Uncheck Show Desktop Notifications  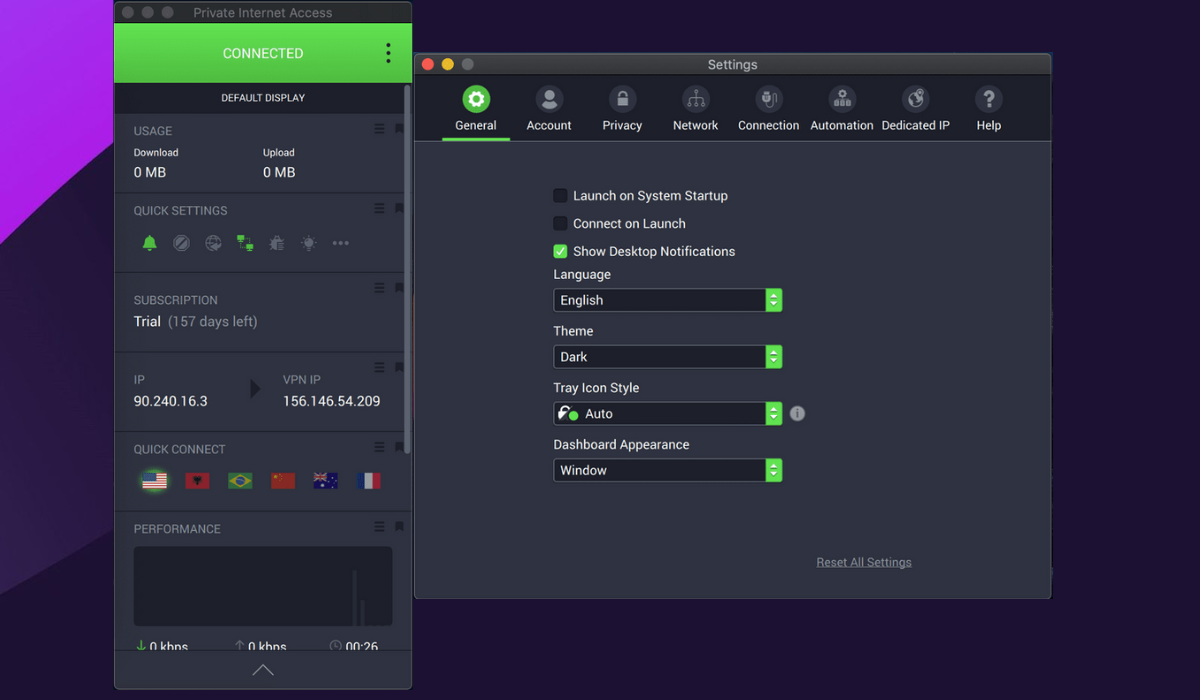tap(560, 252)
